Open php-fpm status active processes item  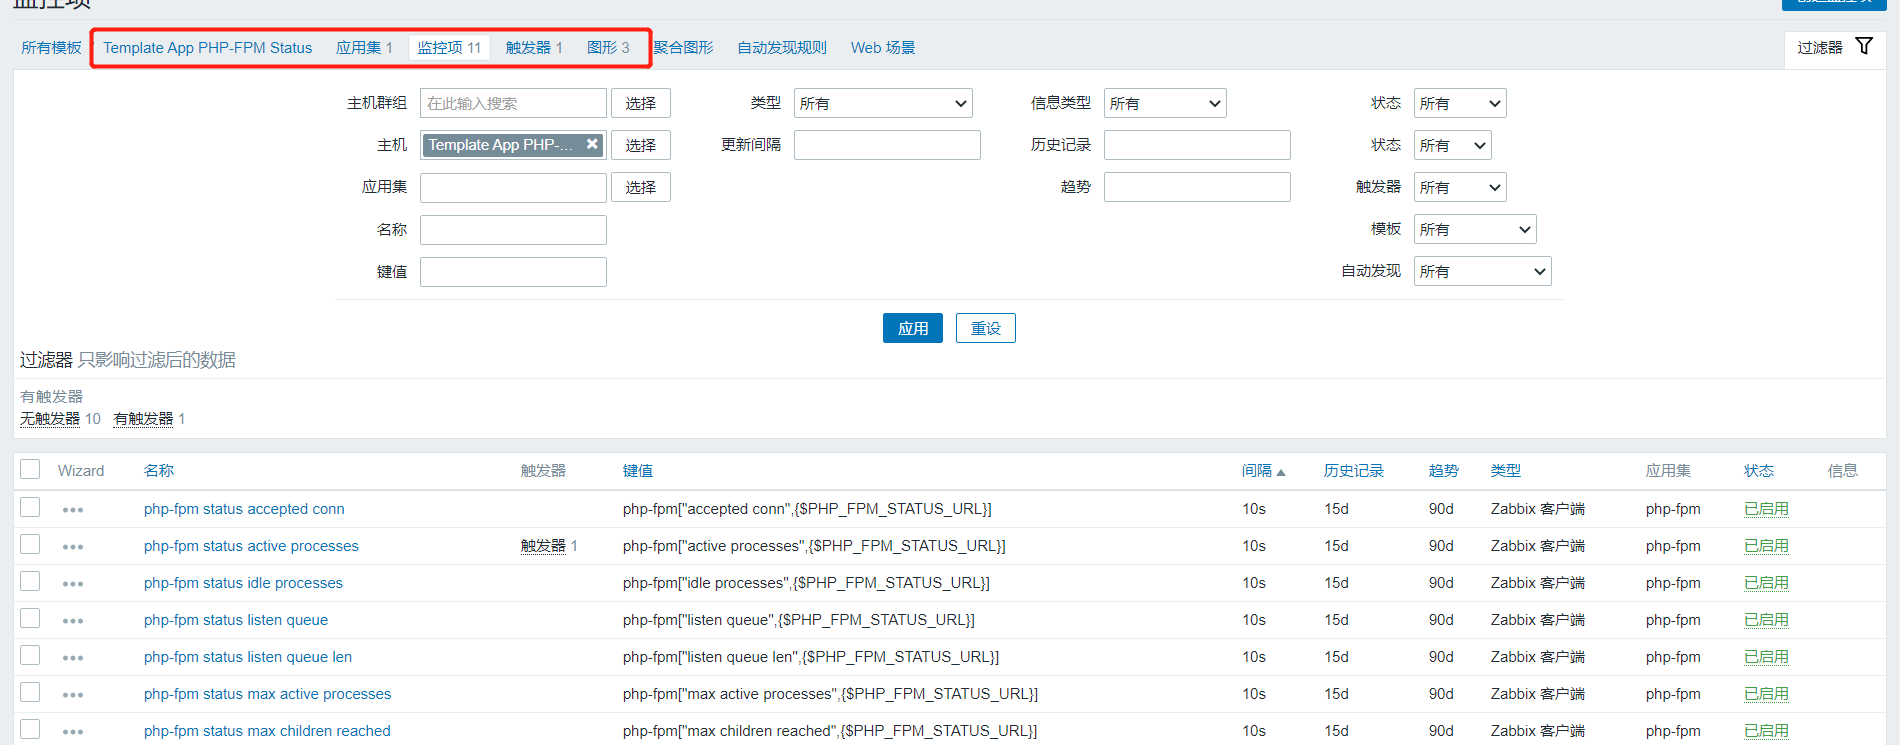pos(251,546)
